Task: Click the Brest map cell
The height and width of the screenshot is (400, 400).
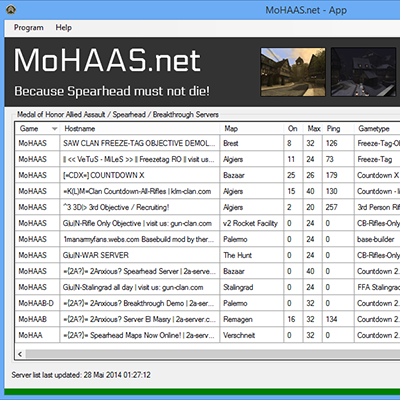Action: coord(252,143)
